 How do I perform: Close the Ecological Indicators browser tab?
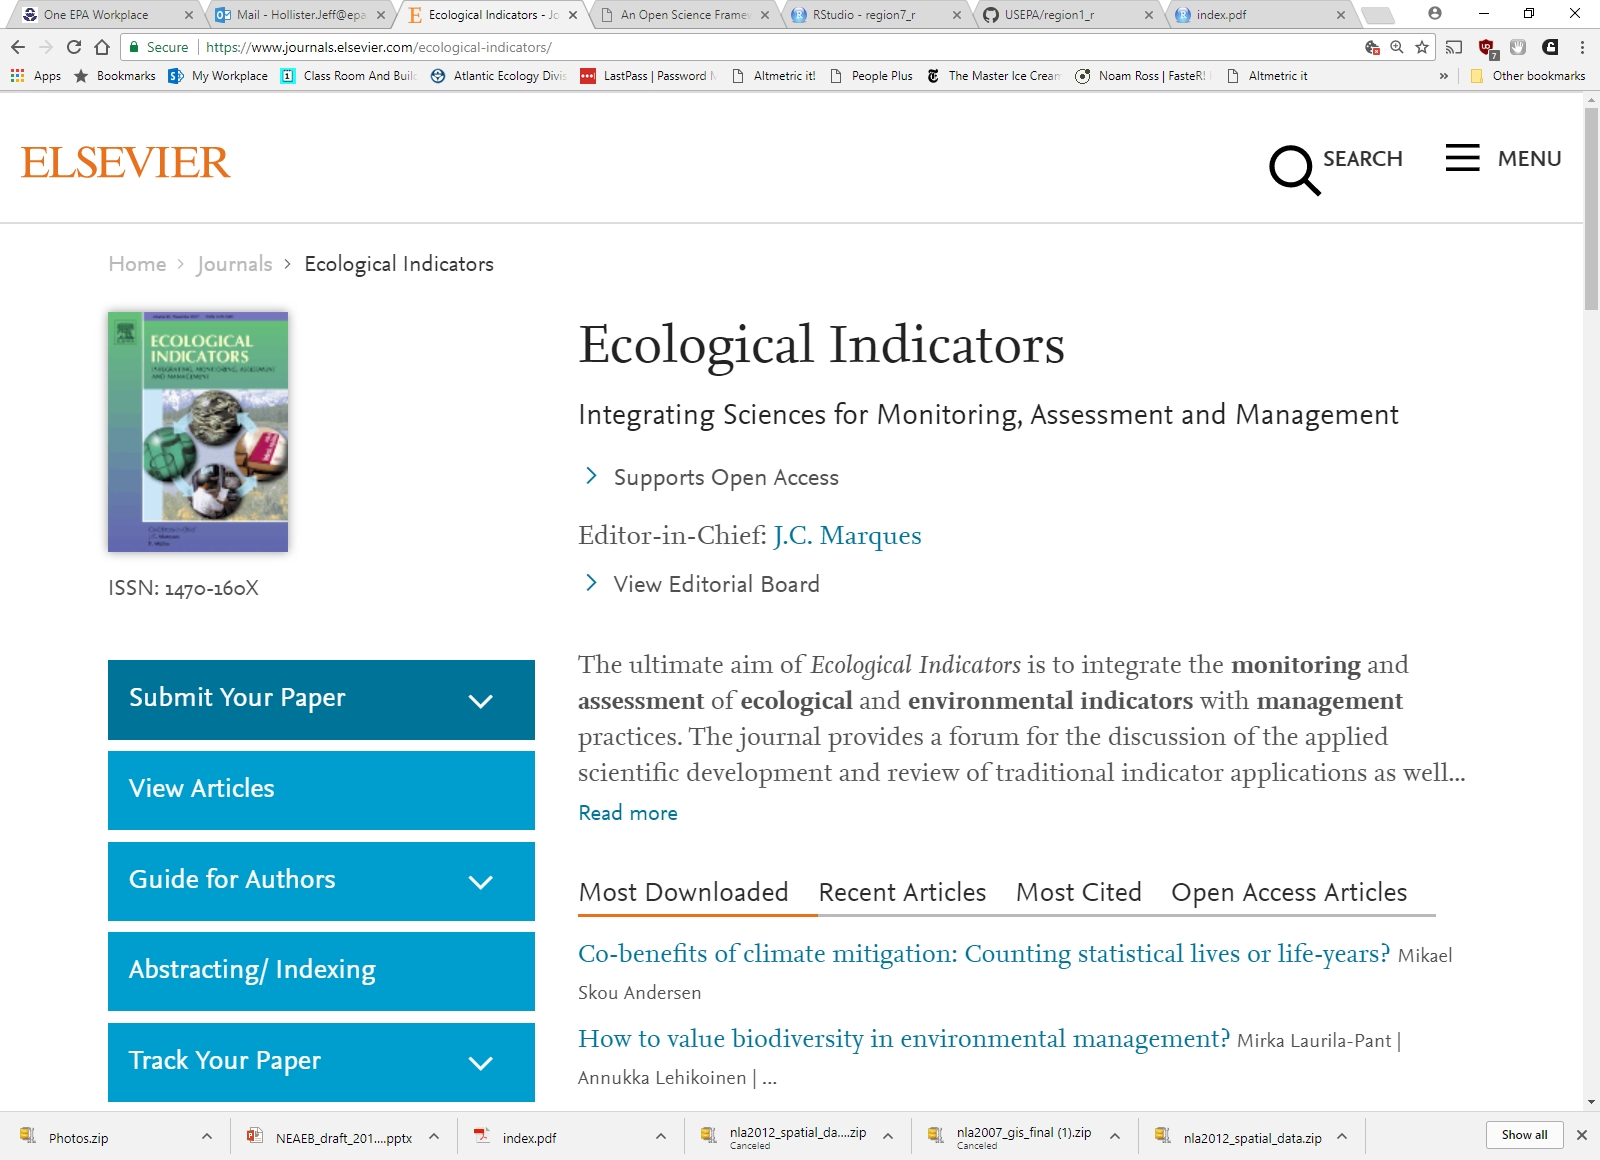tap(573, 15)
